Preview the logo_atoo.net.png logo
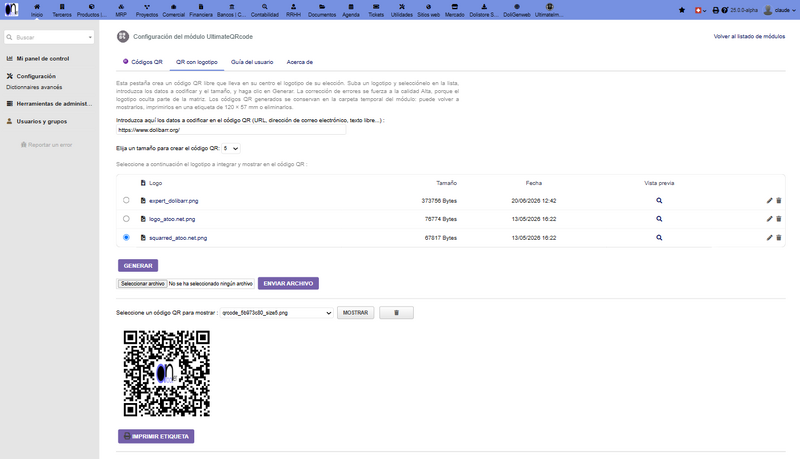The width and height of the screenshot is (800, 459). tap(659, 219)
